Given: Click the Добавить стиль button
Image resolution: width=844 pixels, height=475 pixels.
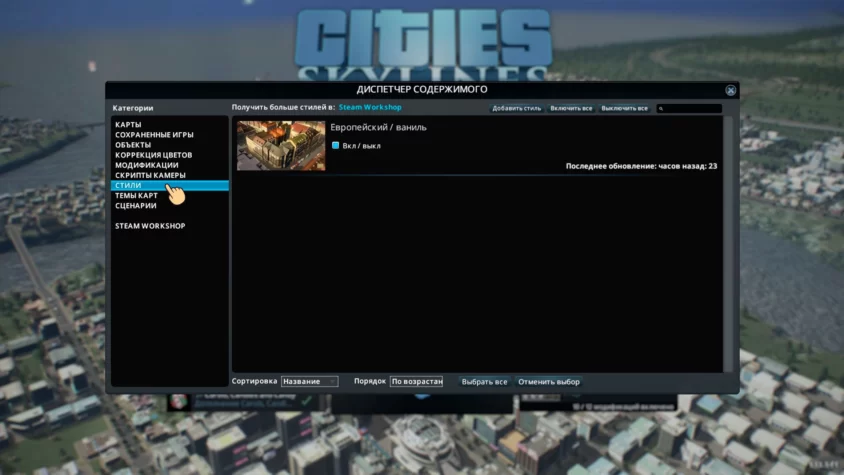Looking at the screenshot, I should (x=516, y=108).
